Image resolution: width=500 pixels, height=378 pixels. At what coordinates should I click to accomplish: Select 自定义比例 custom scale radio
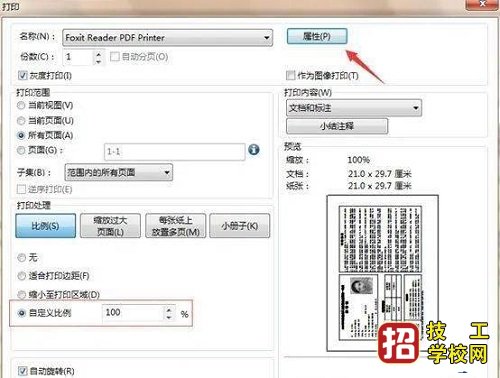coord(21,313)
